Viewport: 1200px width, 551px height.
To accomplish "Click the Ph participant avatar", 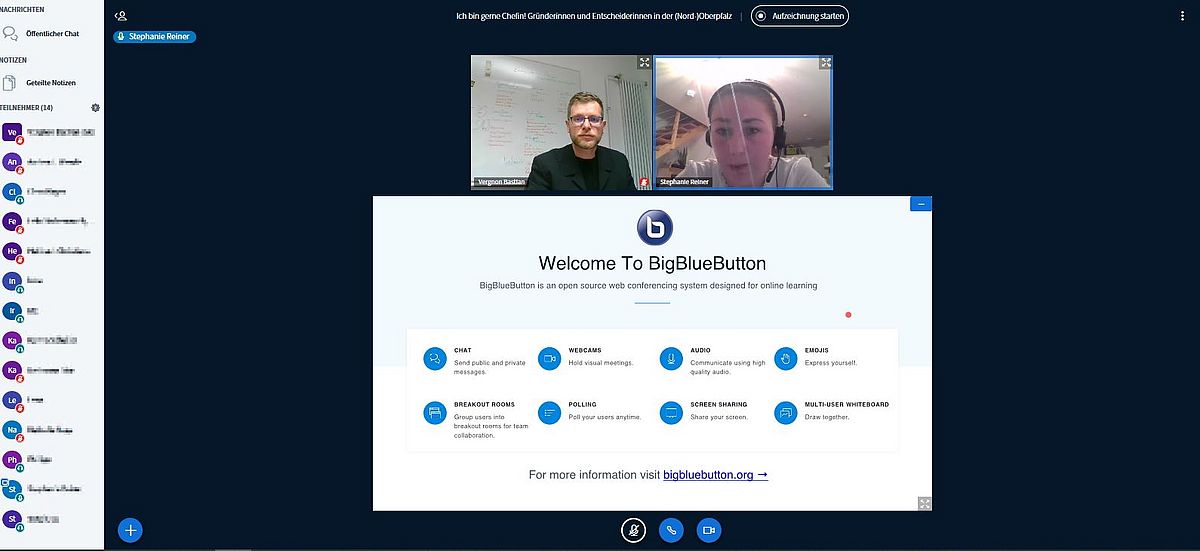I will pos(12,460).
